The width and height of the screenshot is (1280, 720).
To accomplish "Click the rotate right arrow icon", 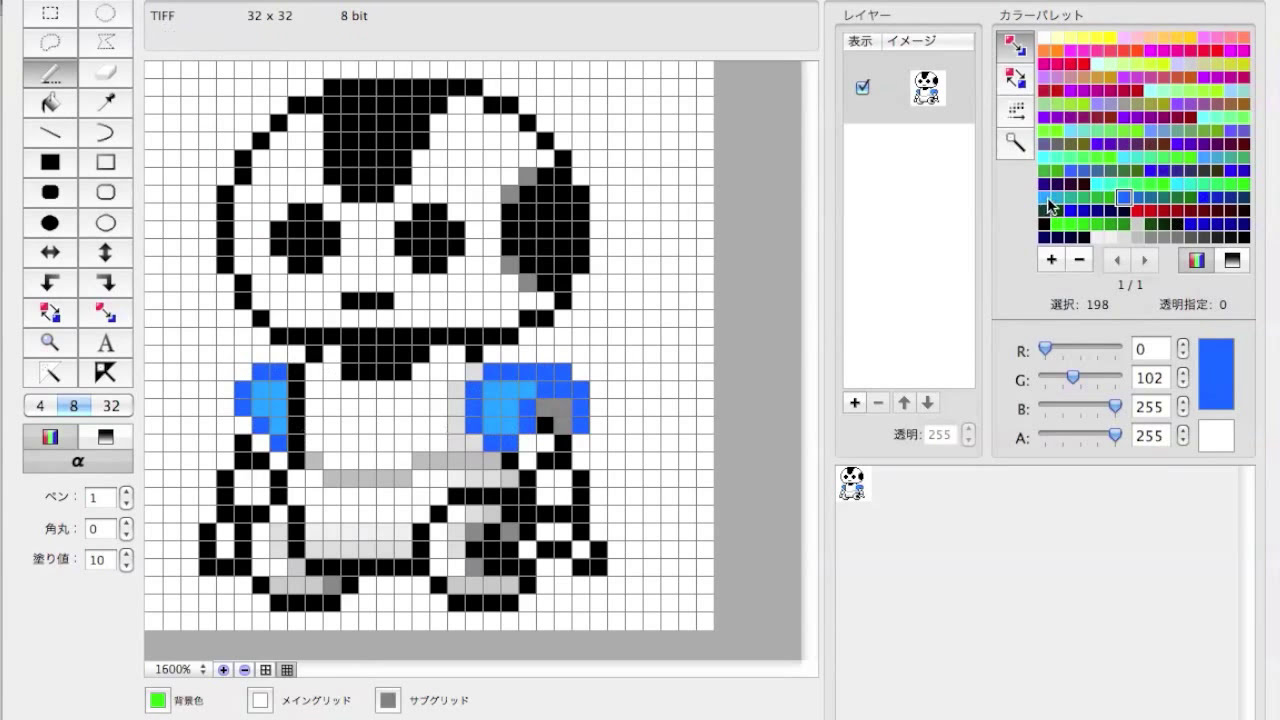I will pos(105,282).
